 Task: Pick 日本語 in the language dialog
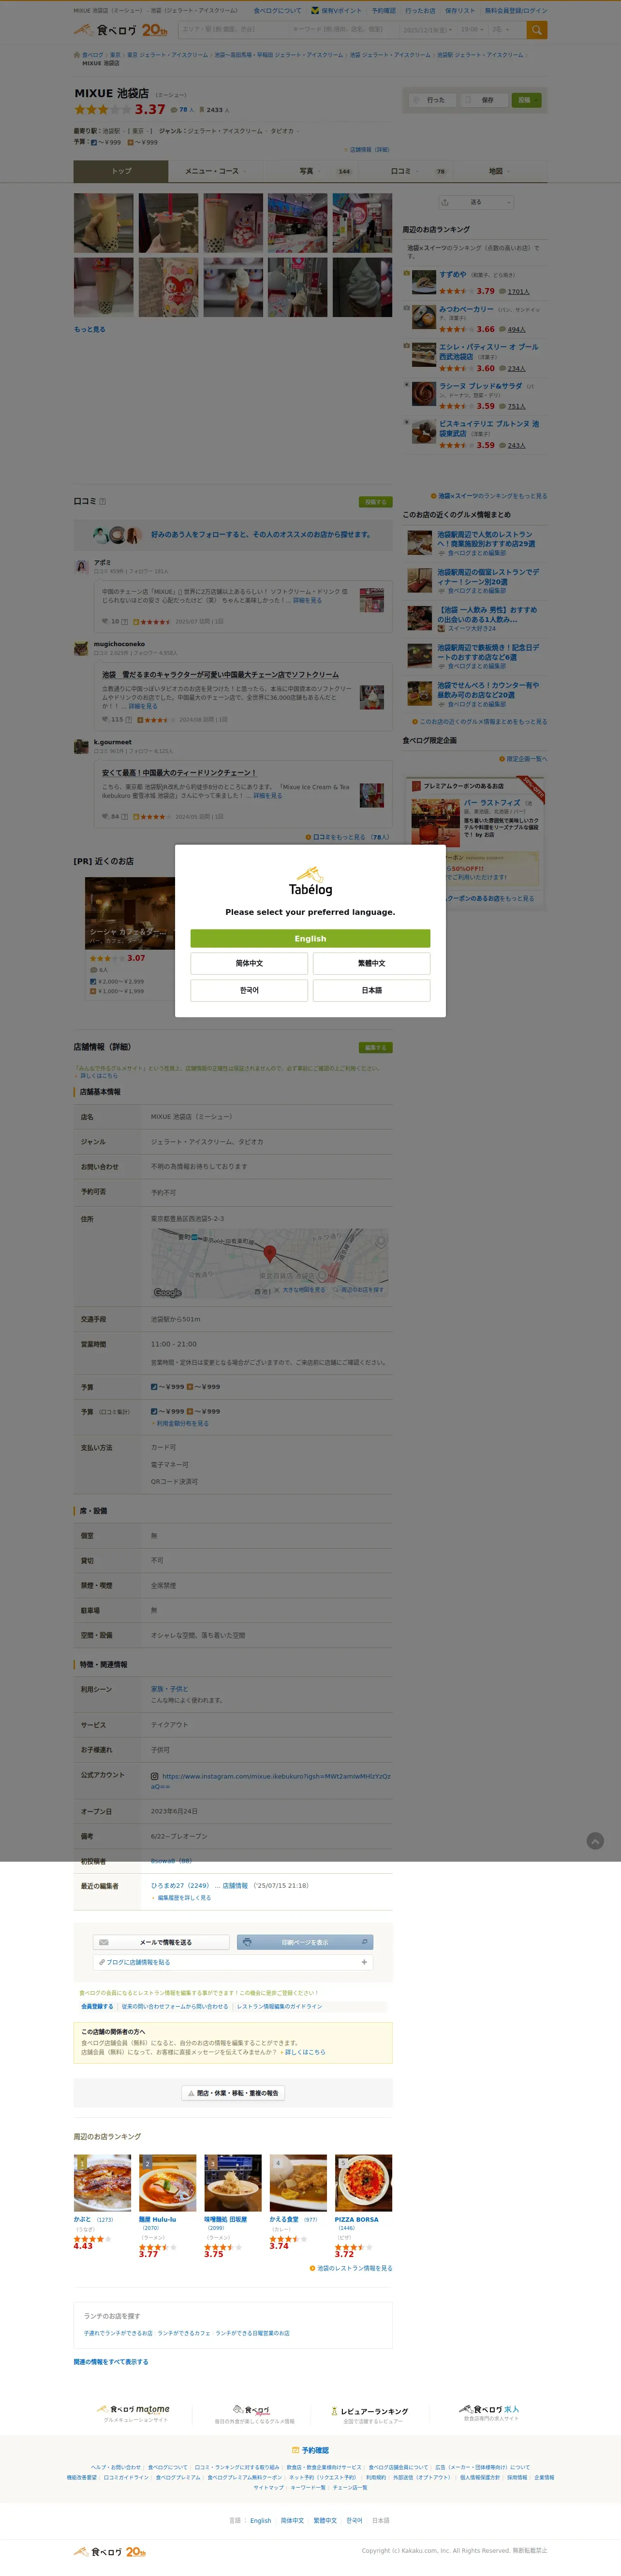pos(372,990)
